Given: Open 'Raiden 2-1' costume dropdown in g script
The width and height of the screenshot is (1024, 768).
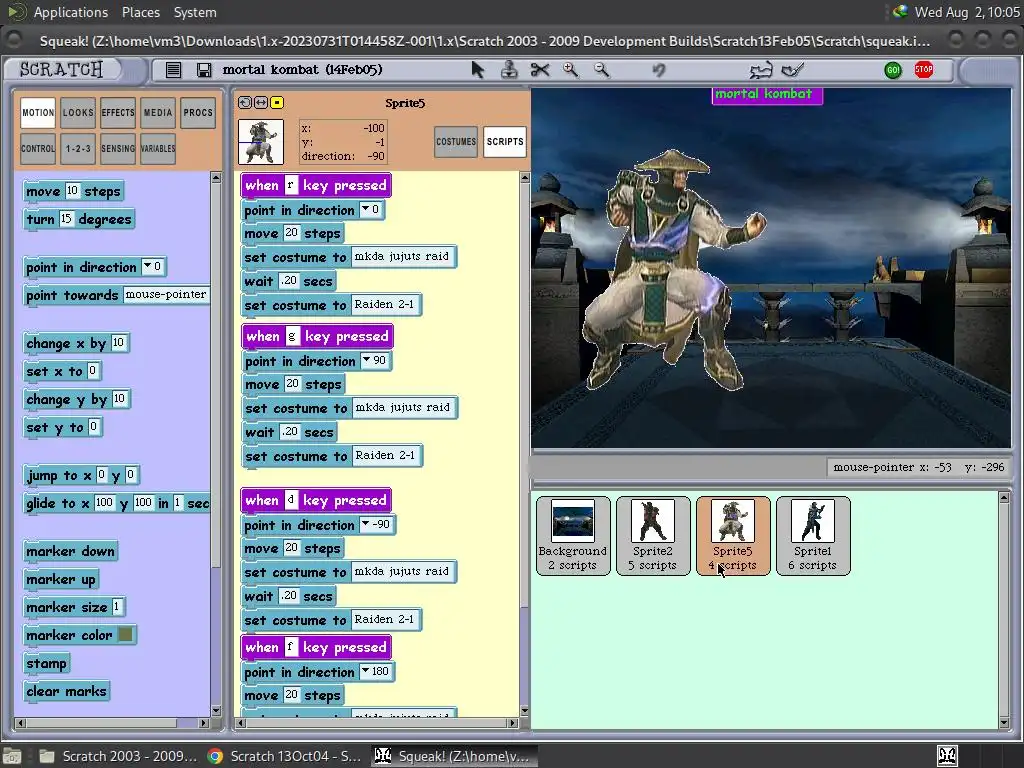Looking at the screenshot, I should click(x=385, y=455).
